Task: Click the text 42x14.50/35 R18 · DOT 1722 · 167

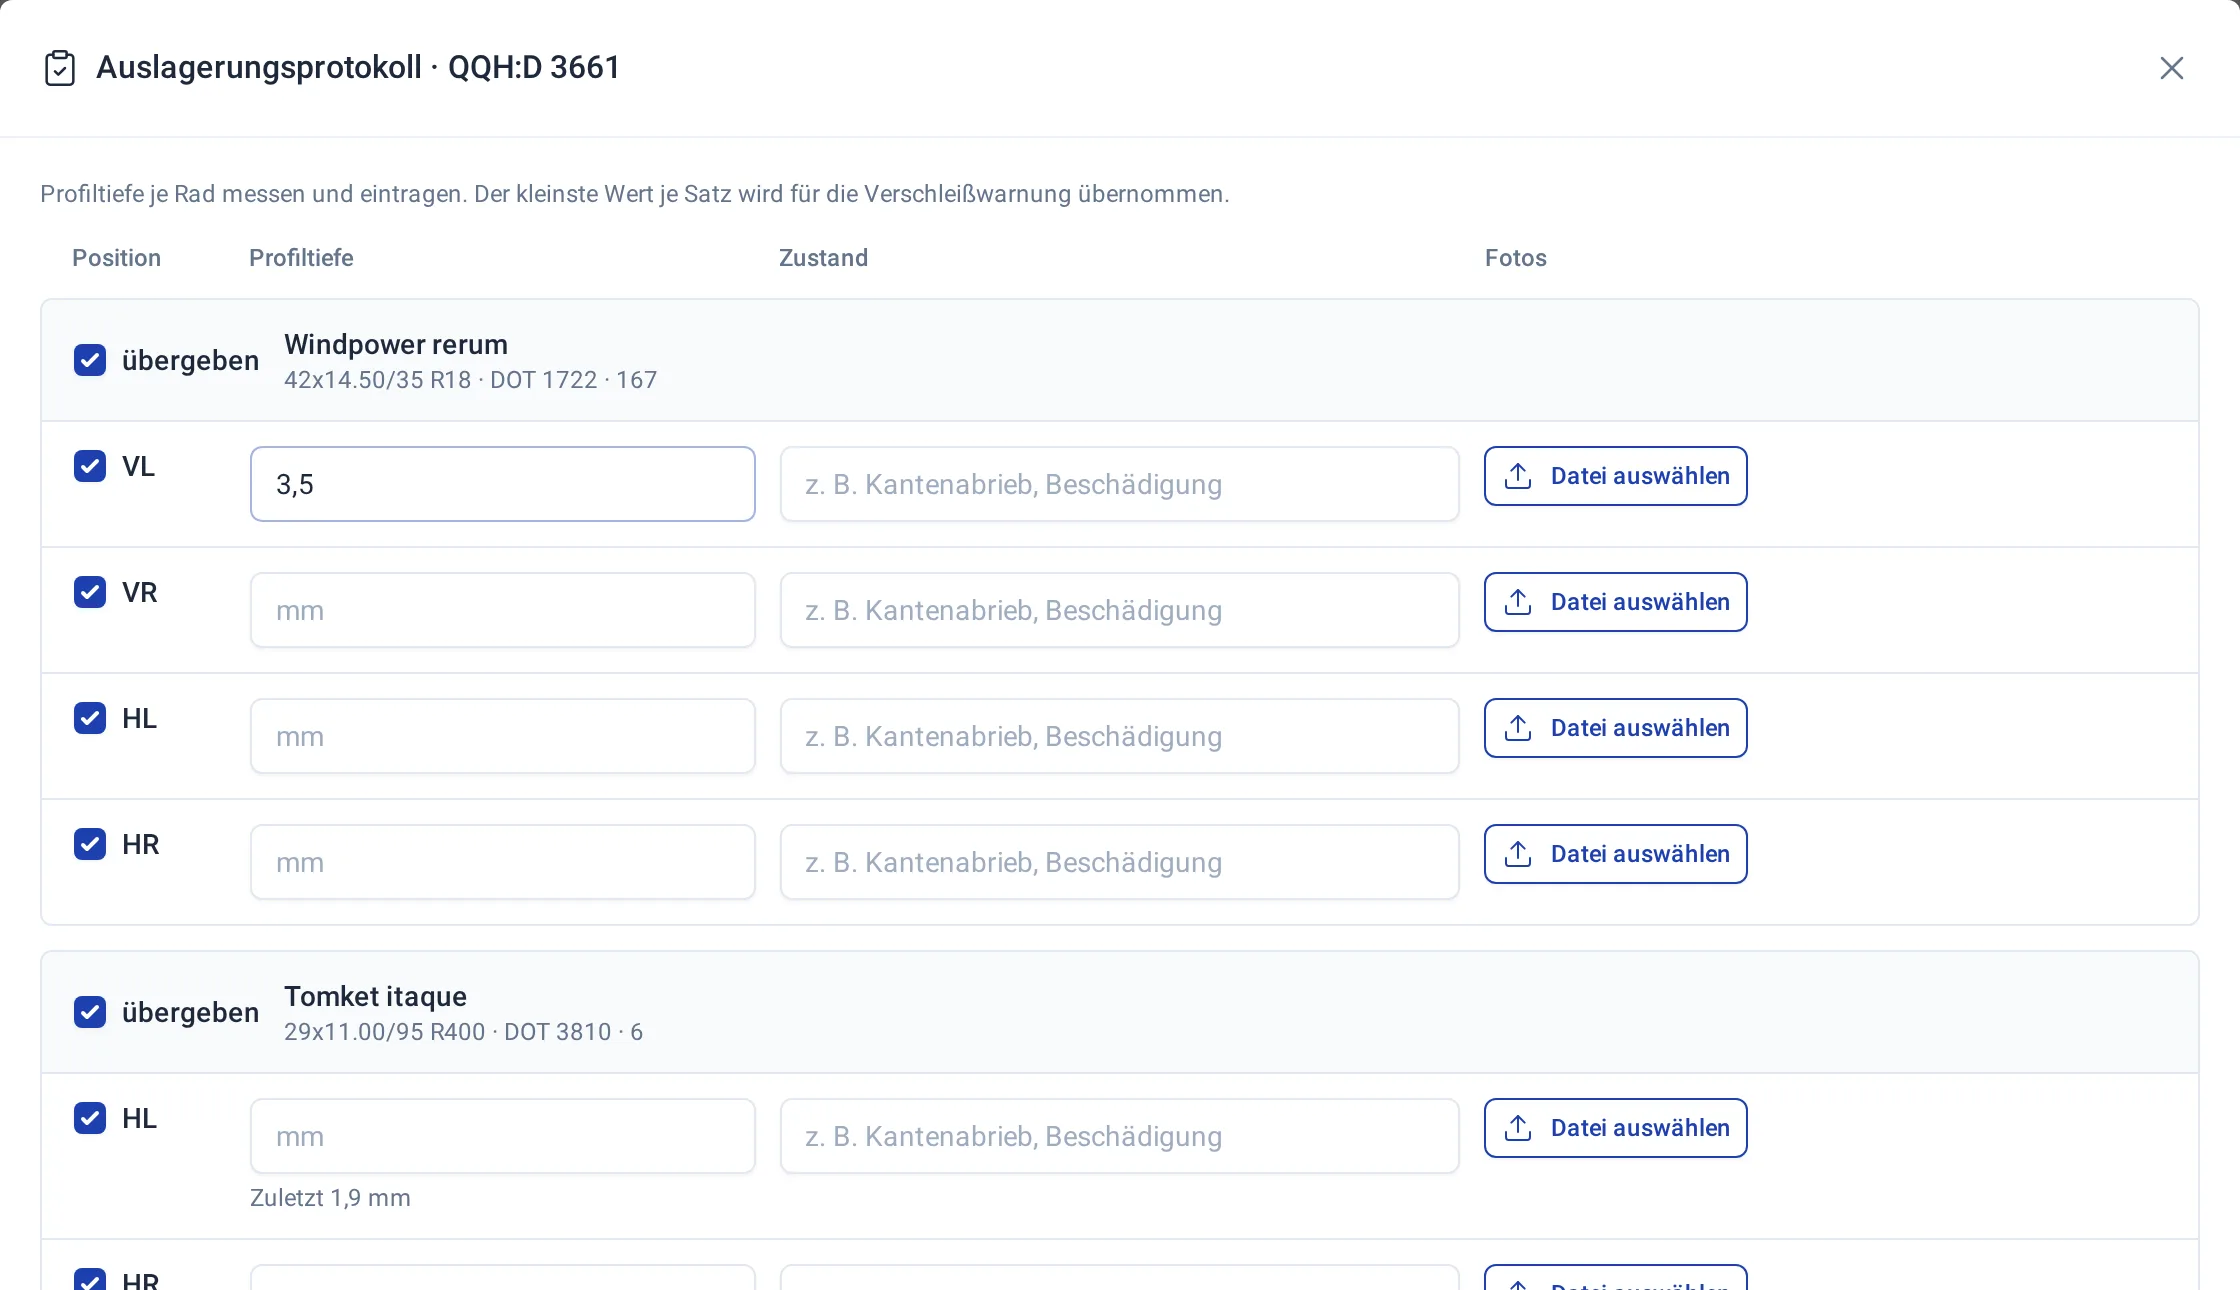Action: pyautogui.click(x=470, y=380)
